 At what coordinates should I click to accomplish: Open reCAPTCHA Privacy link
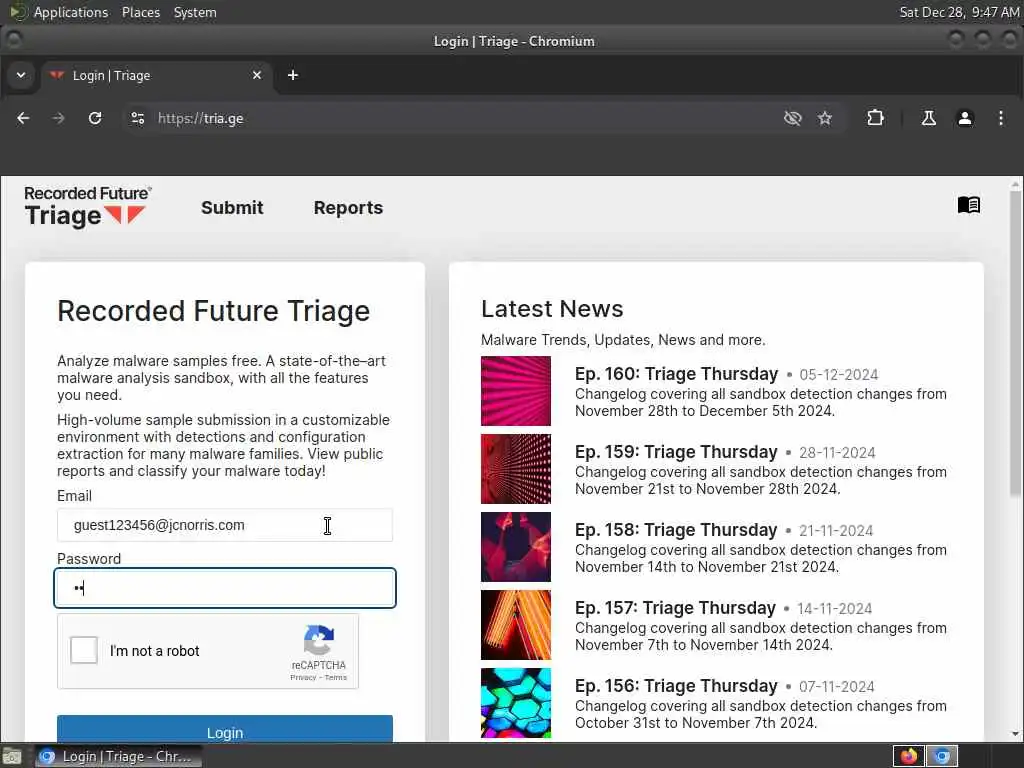(x=303, y=678)
